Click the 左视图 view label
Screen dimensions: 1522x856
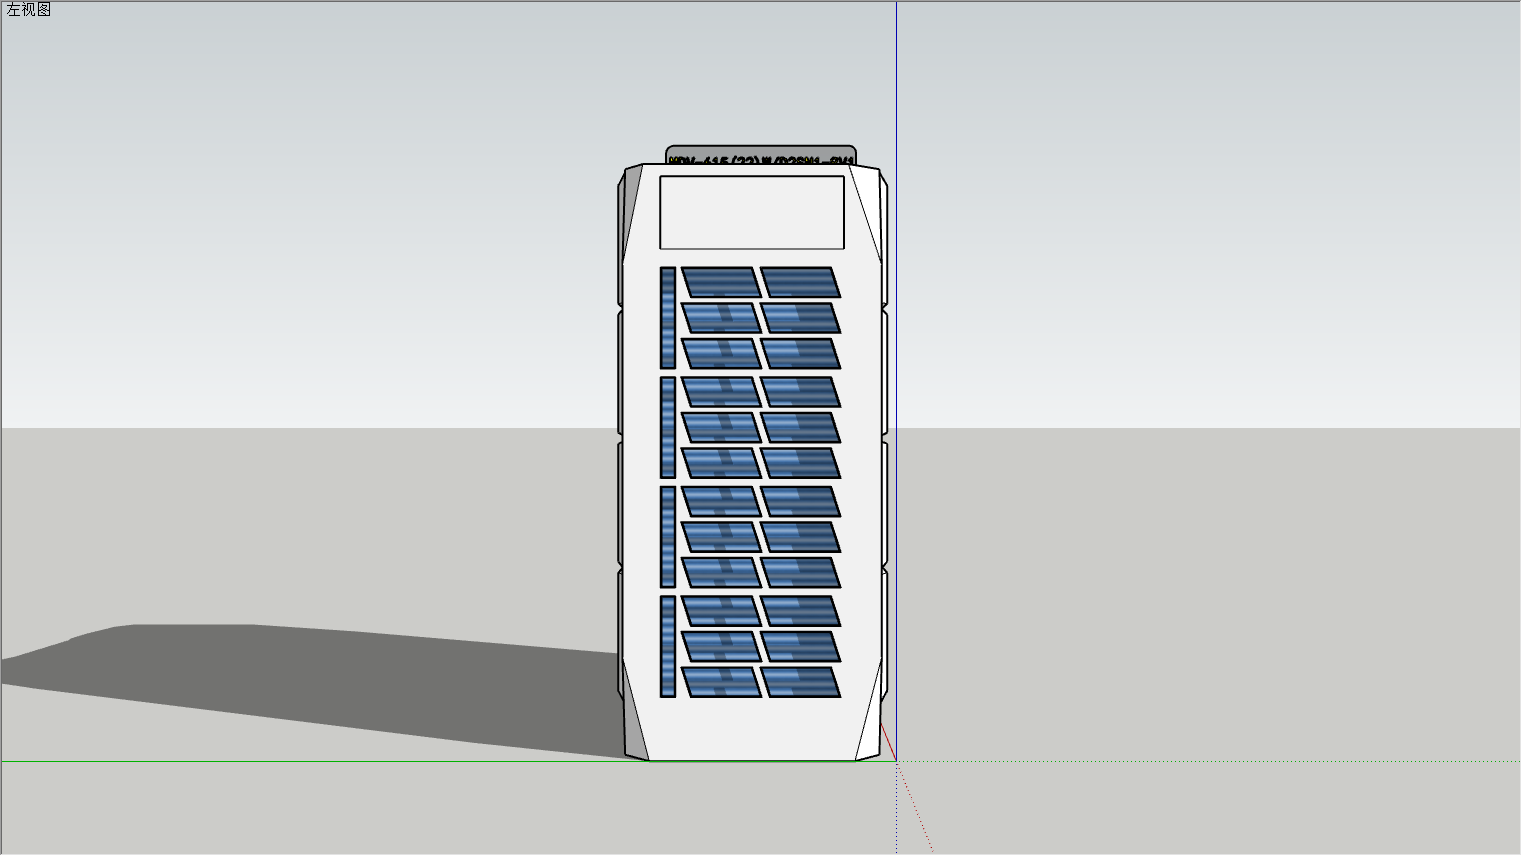tap(28, 10)
